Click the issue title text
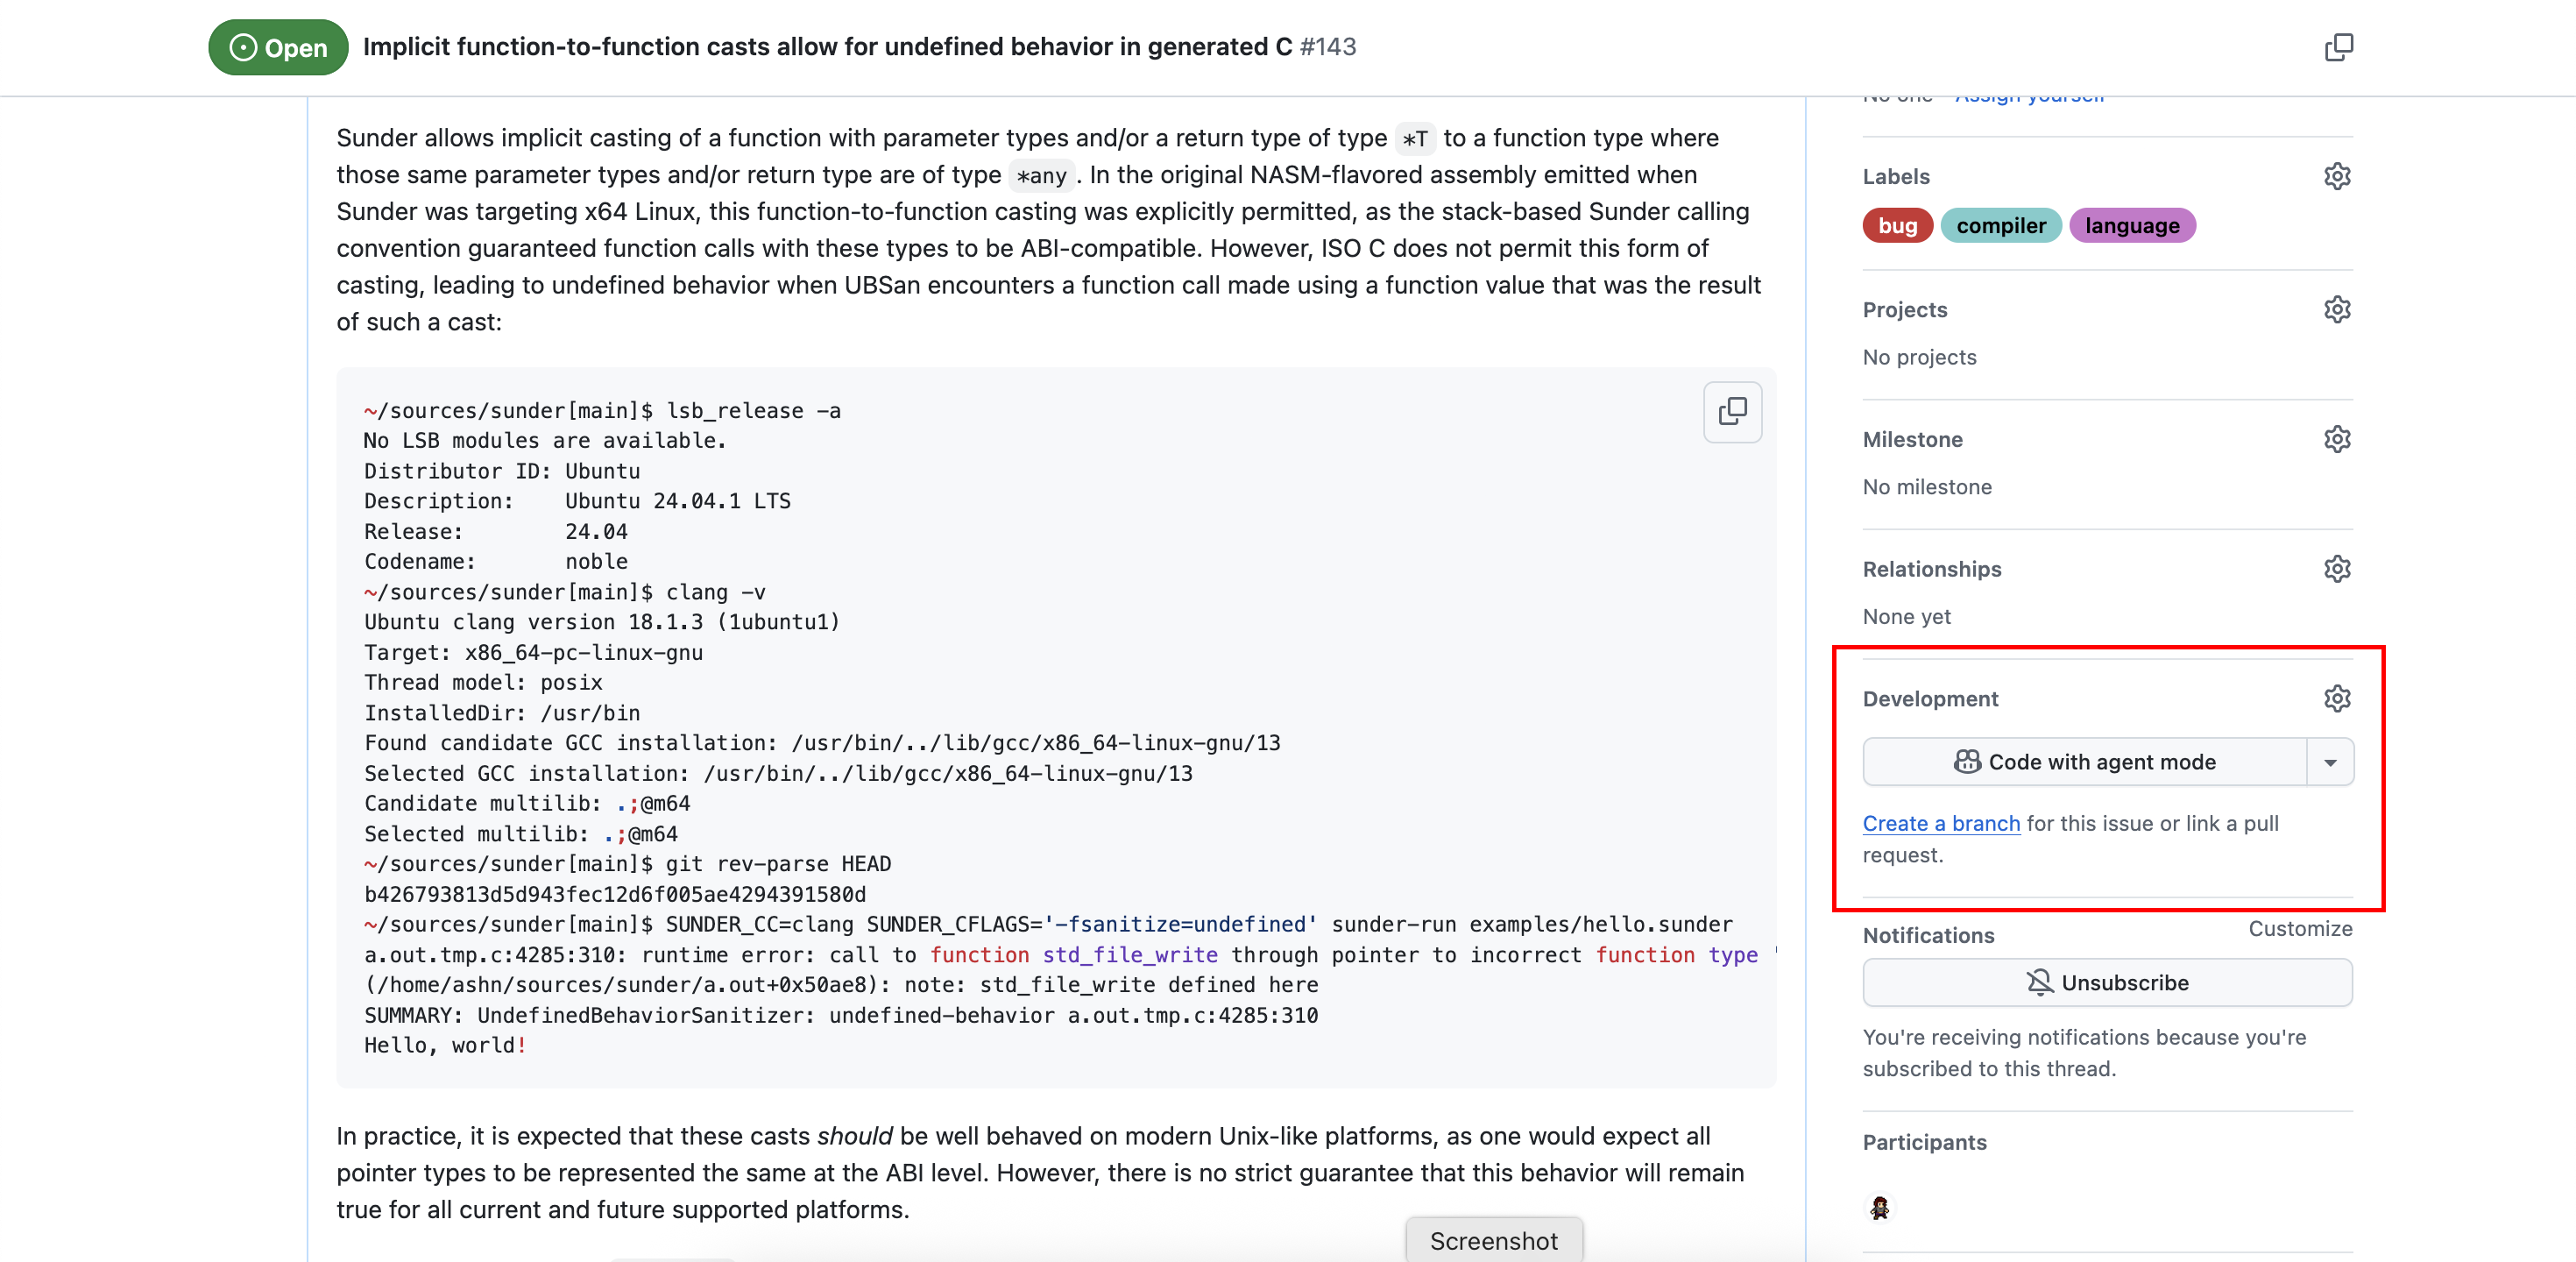The image size is (2576, 1262). [826, 47]
